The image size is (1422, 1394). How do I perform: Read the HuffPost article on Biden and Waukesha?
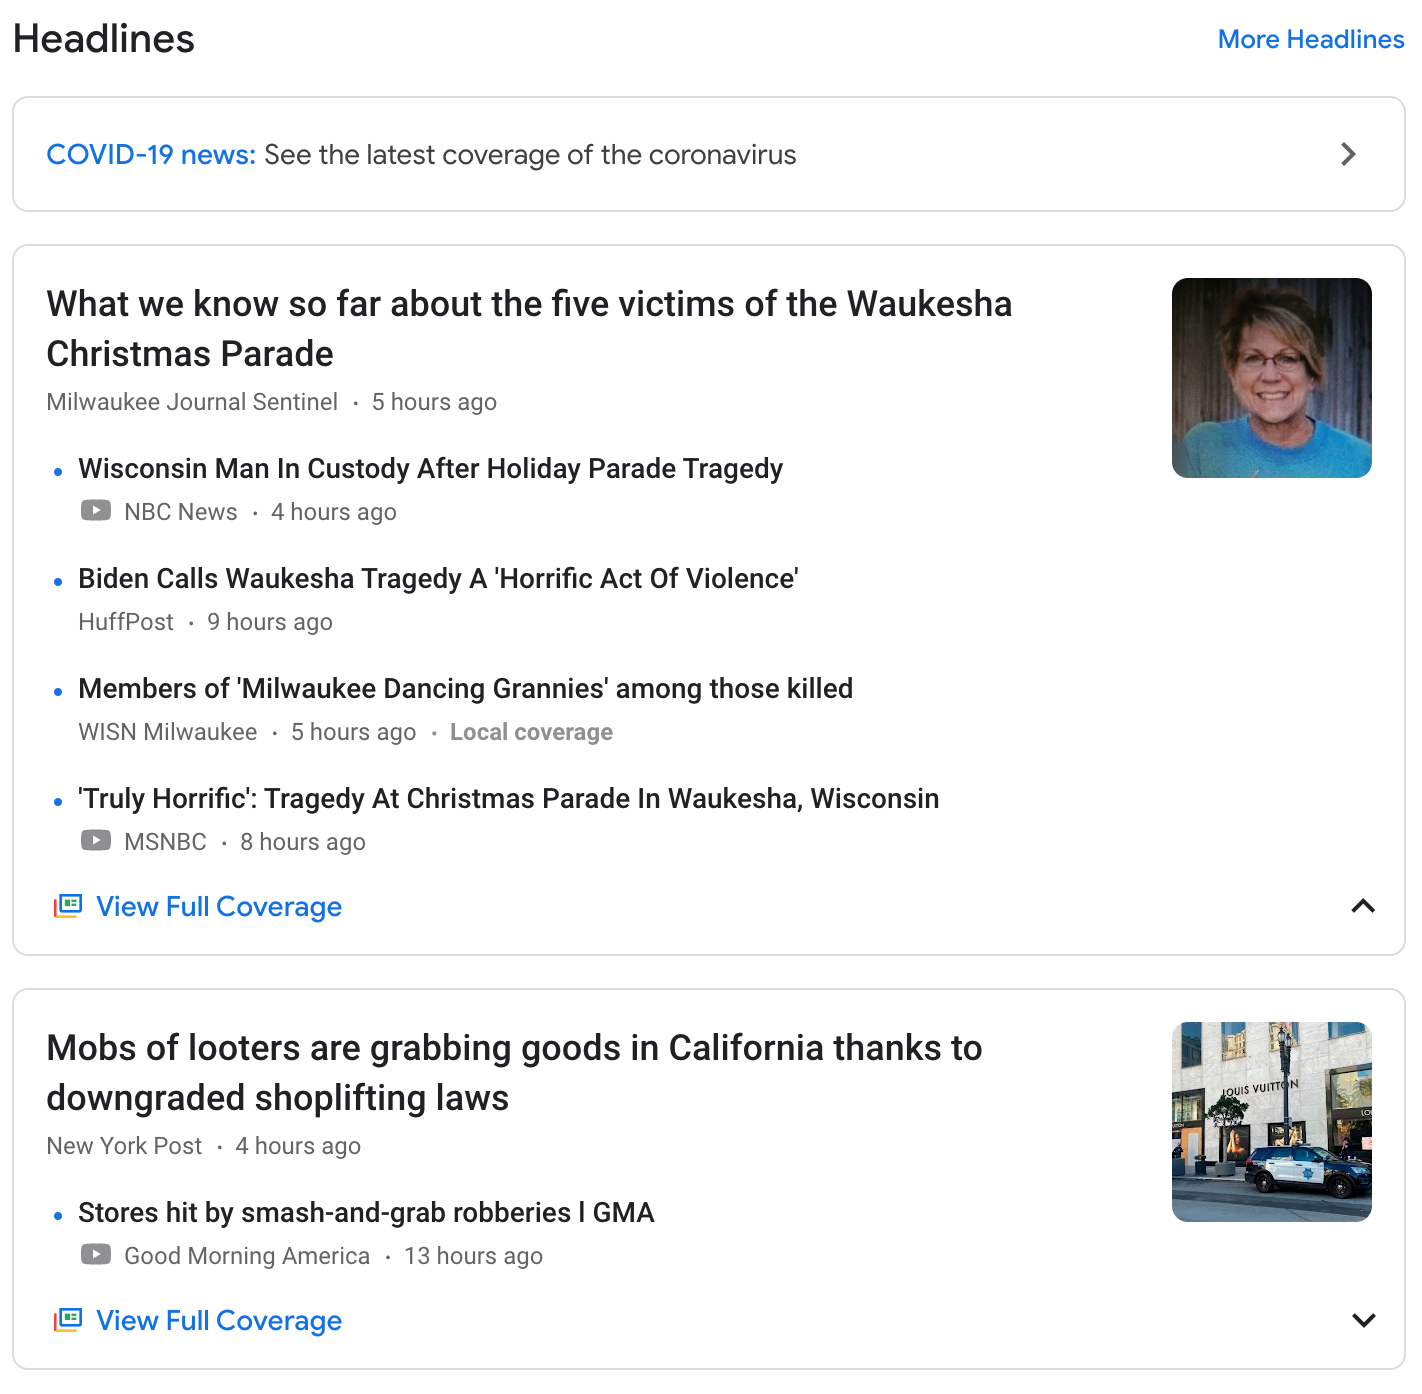(438, 578)
